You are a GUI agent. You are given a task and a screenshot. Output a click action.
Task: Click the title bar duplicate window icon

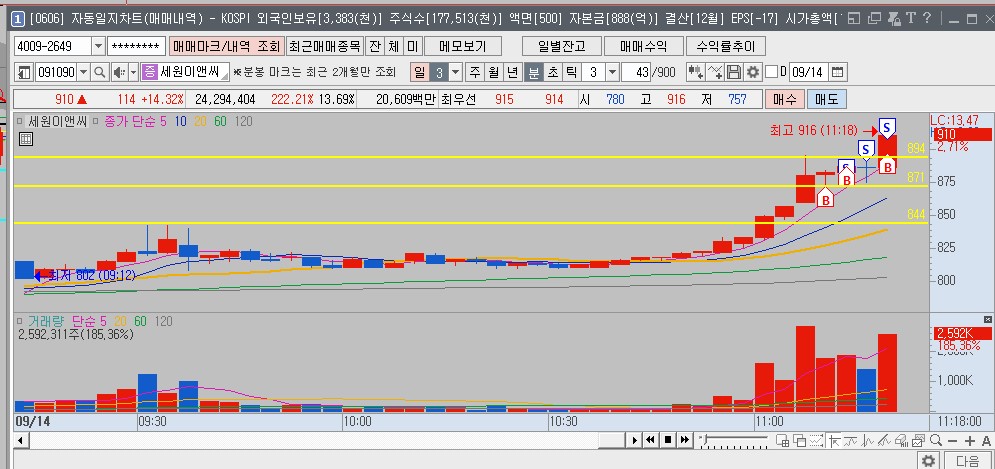pos(874,19)
